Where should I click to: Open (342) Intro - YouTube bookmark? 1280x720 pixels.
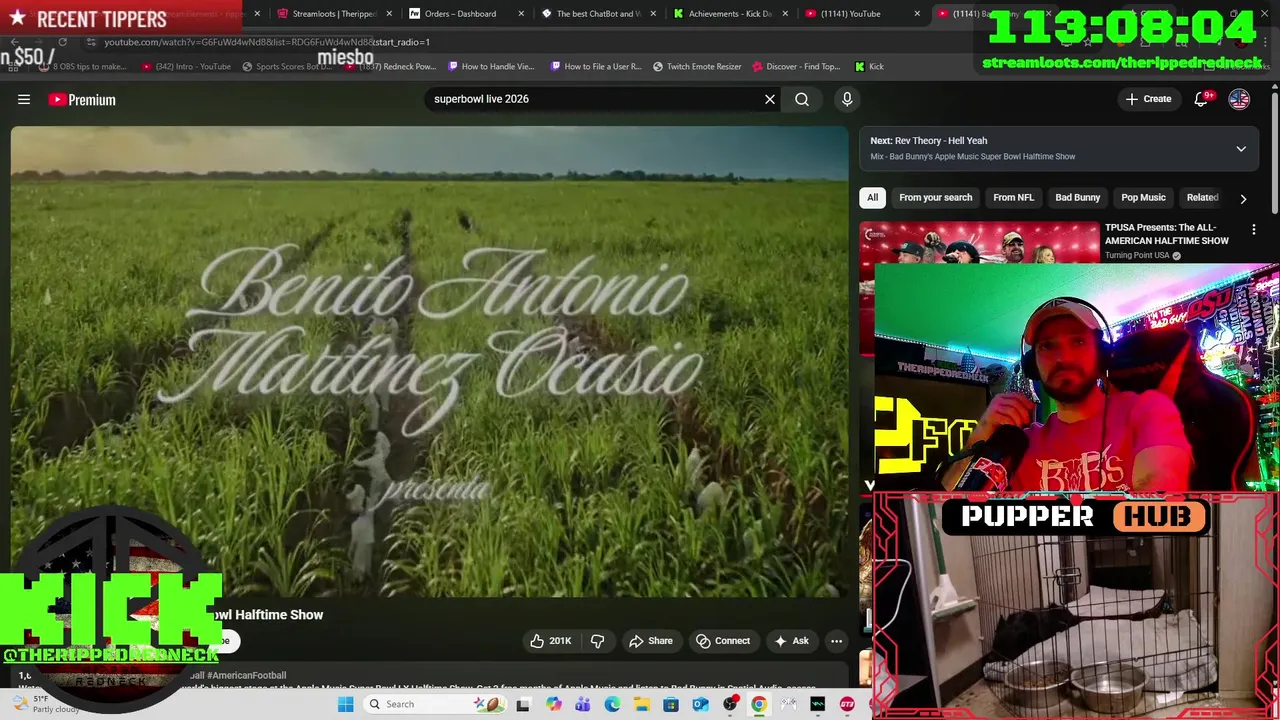[186, 66]
